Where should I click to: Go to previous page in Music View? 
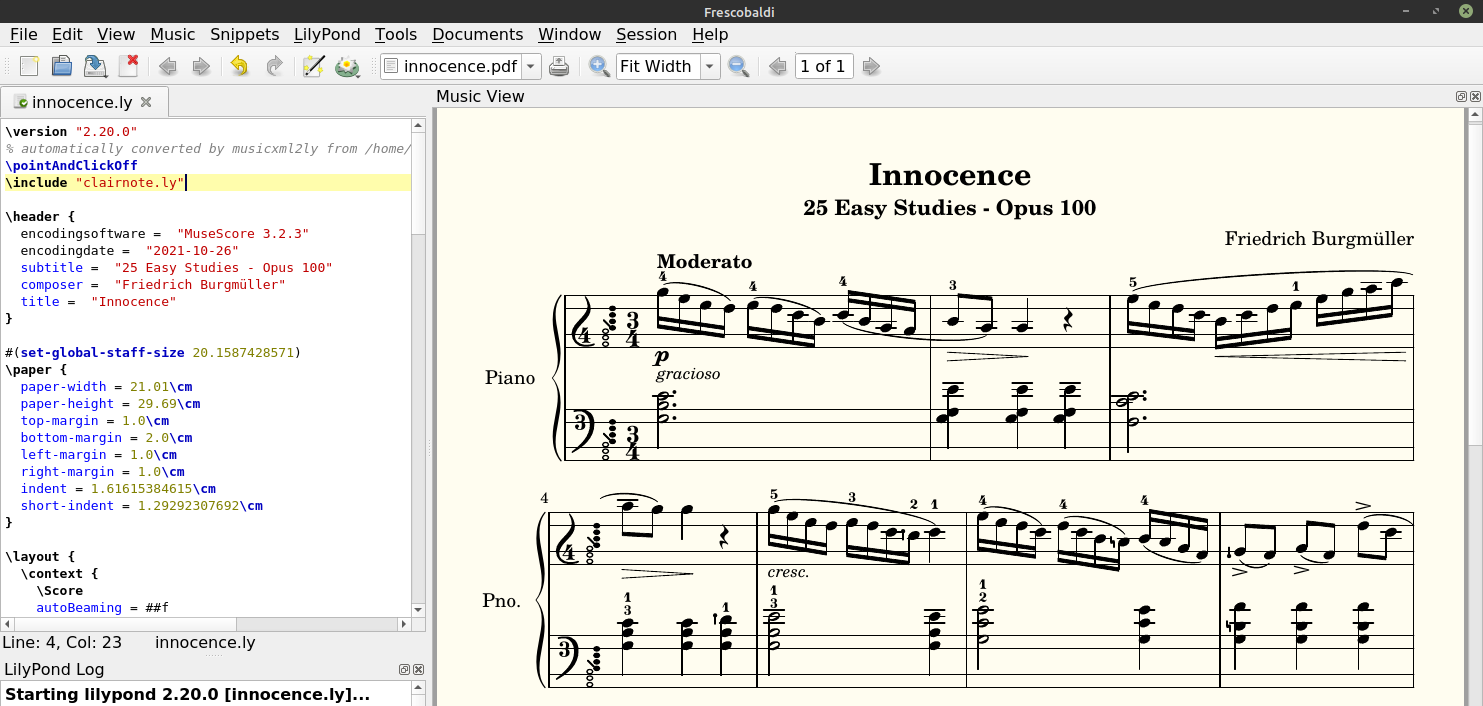(x=778, y=66)
